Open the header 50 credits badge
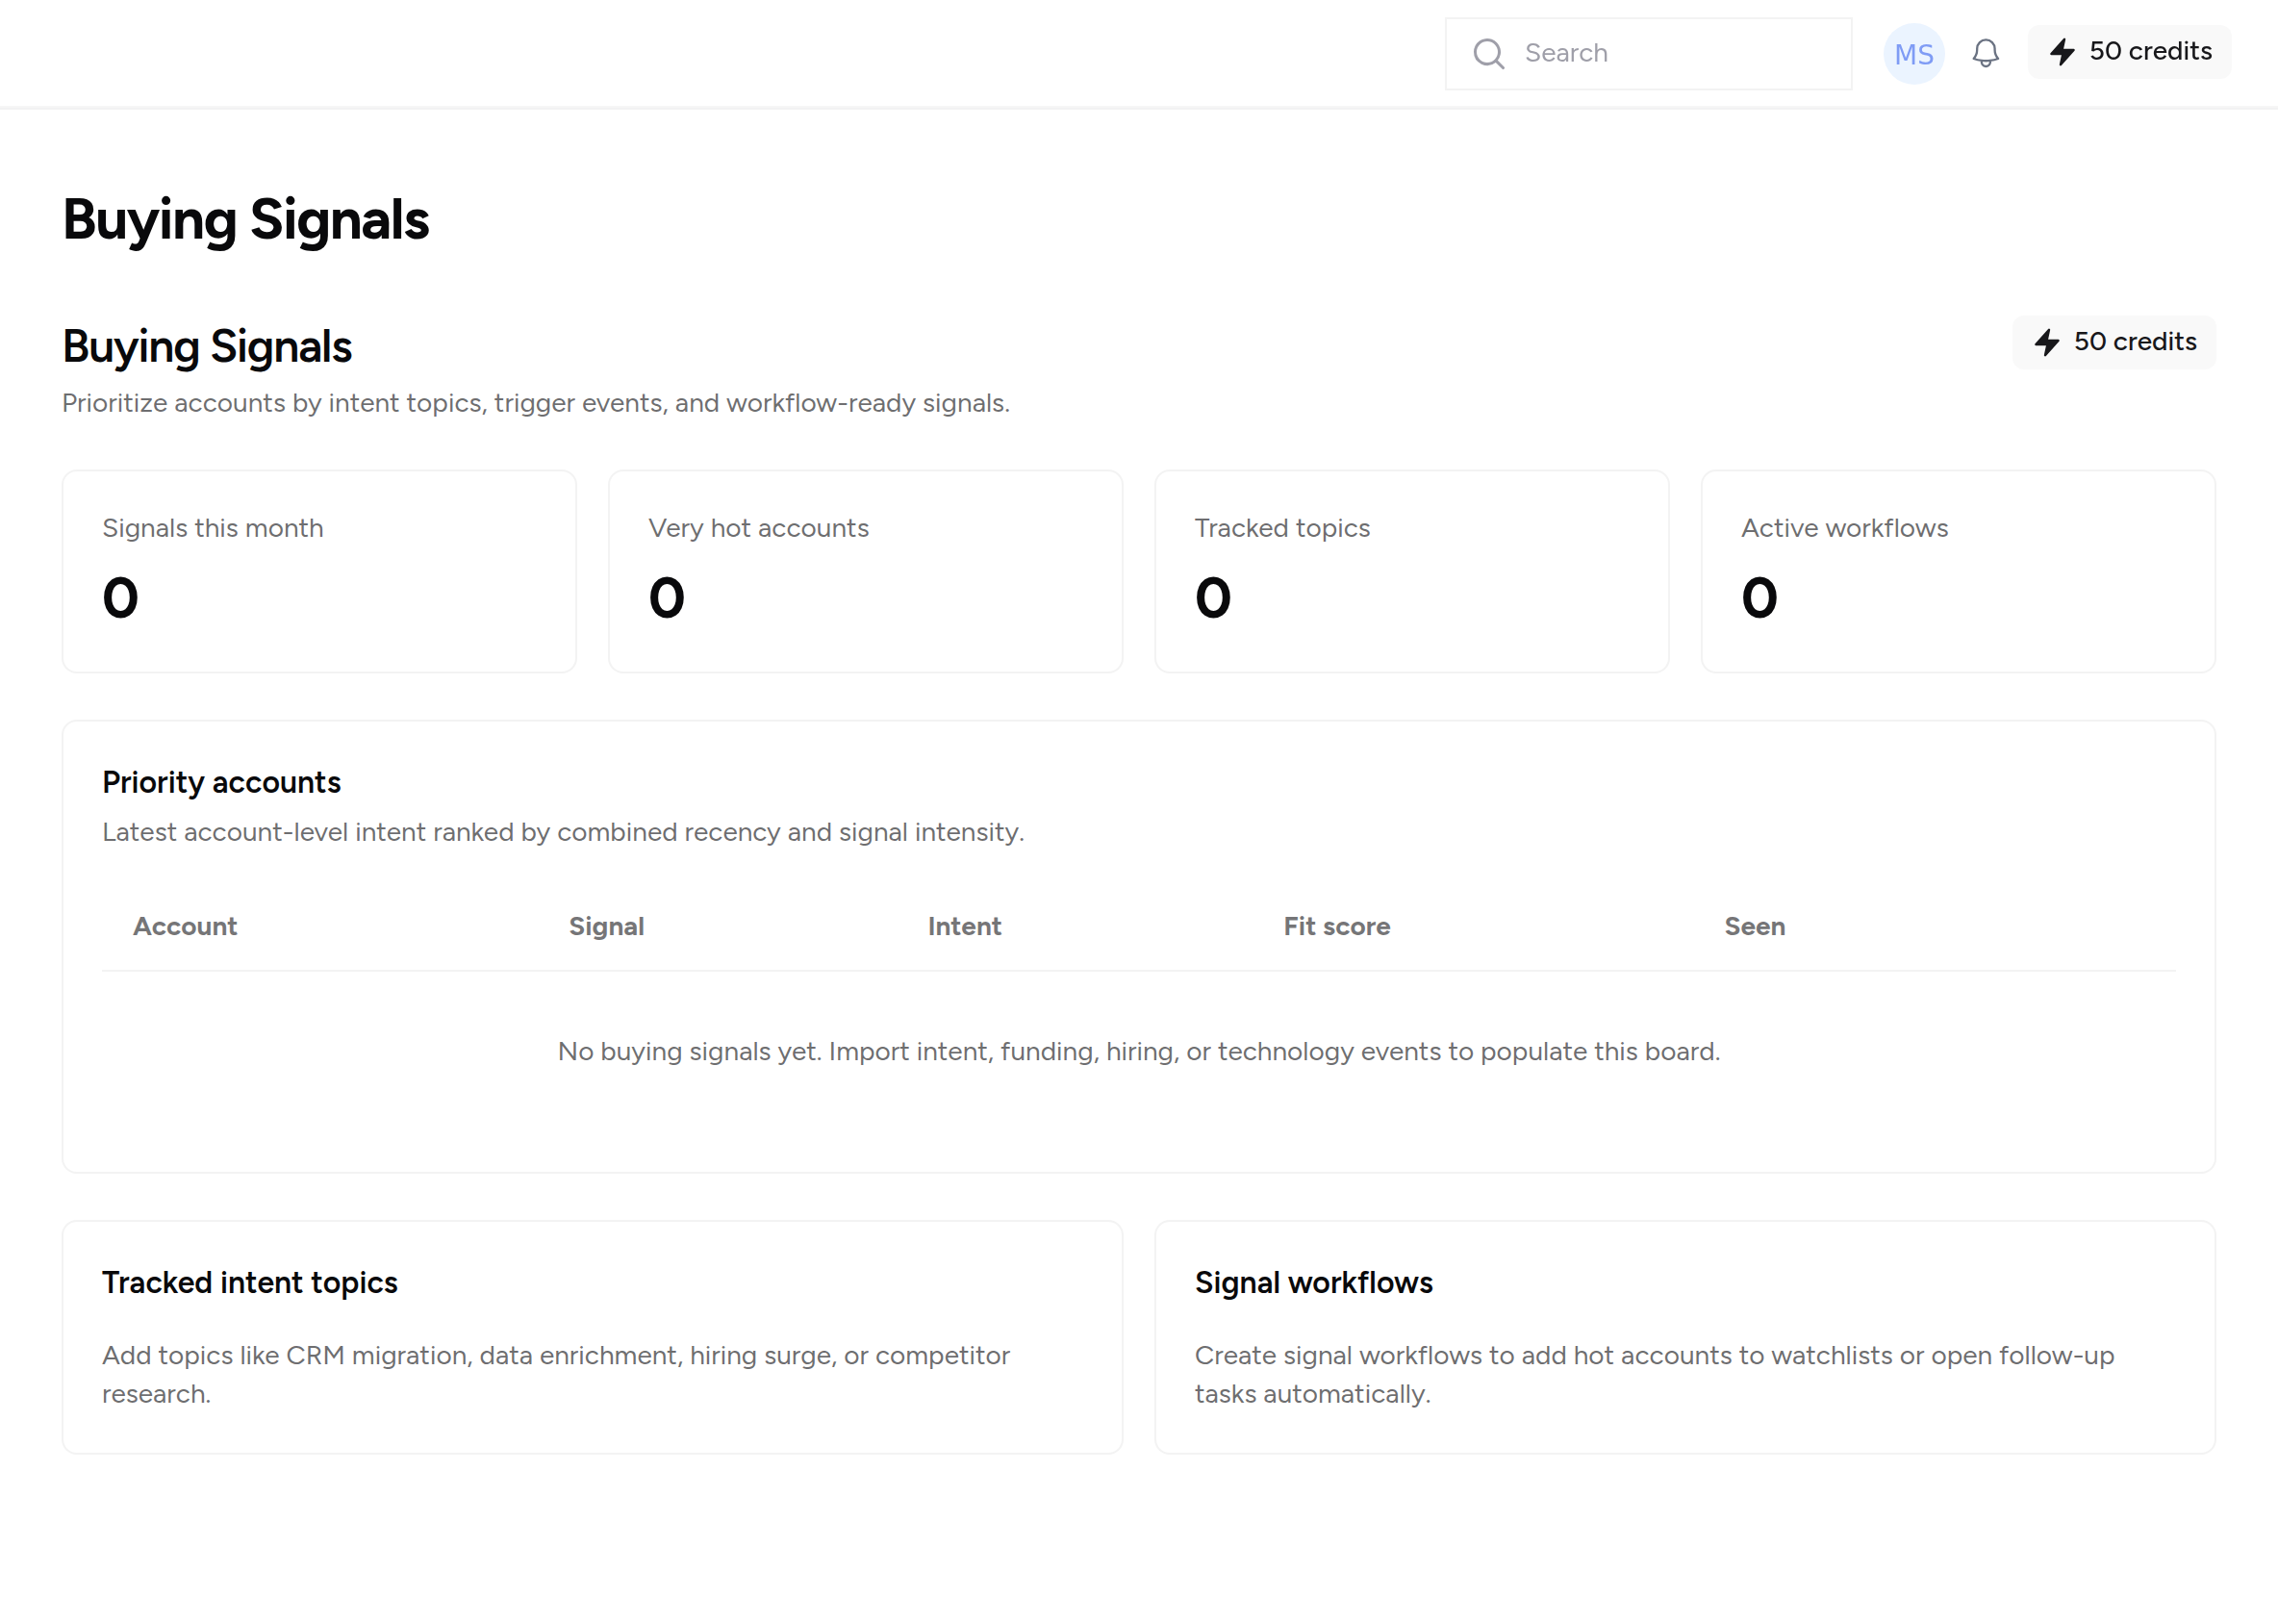Screen dimensions: 2278x1624 click(2129, 52)
